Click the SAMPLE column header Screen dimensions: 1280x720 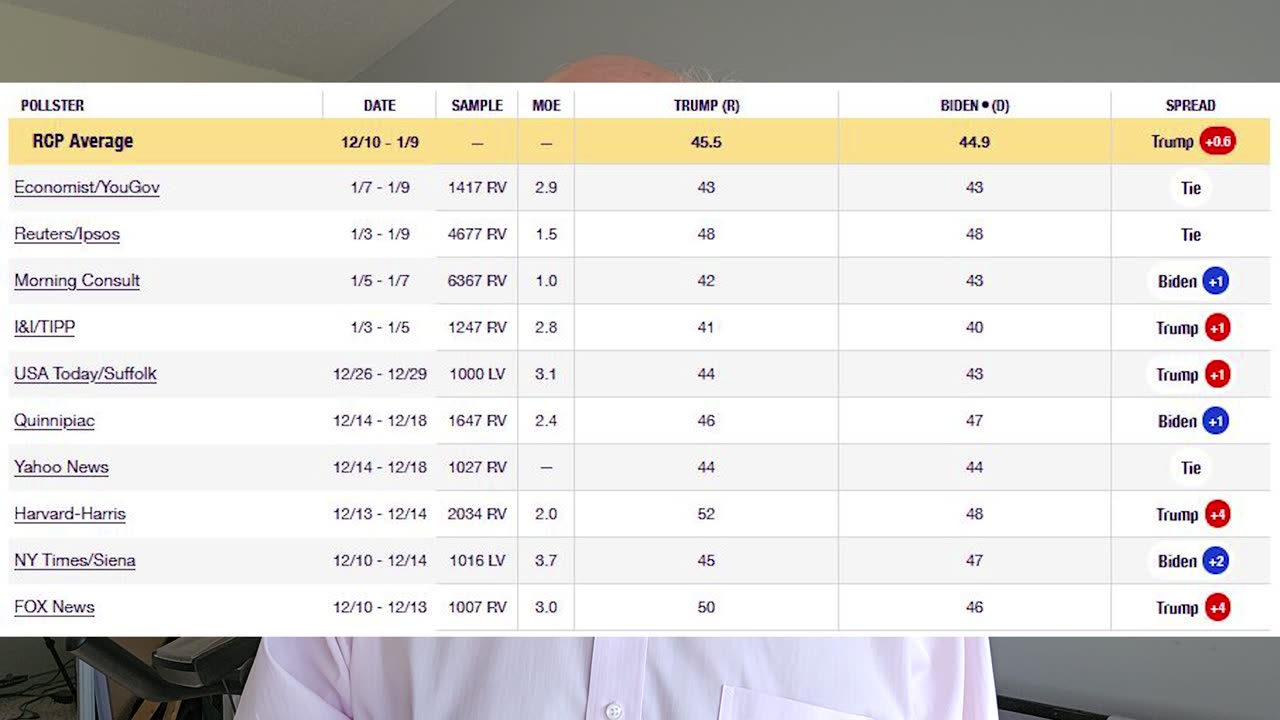point(477,105)
